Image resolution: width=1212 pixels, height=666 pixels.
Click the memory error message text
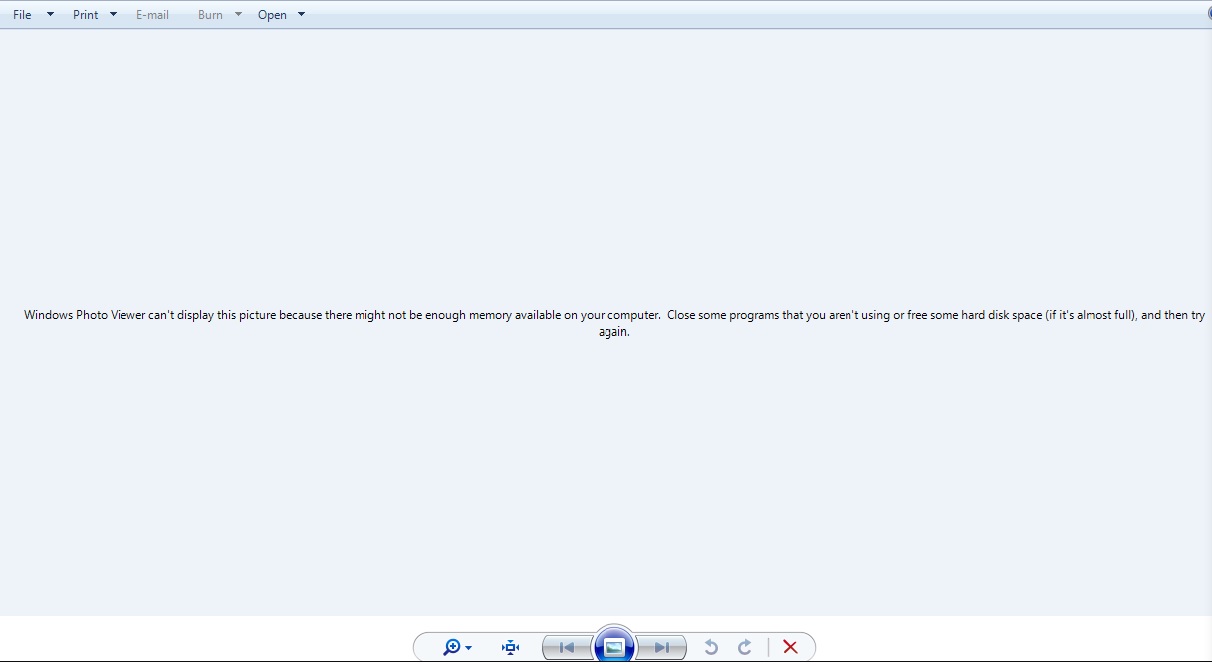pos(614,322)
